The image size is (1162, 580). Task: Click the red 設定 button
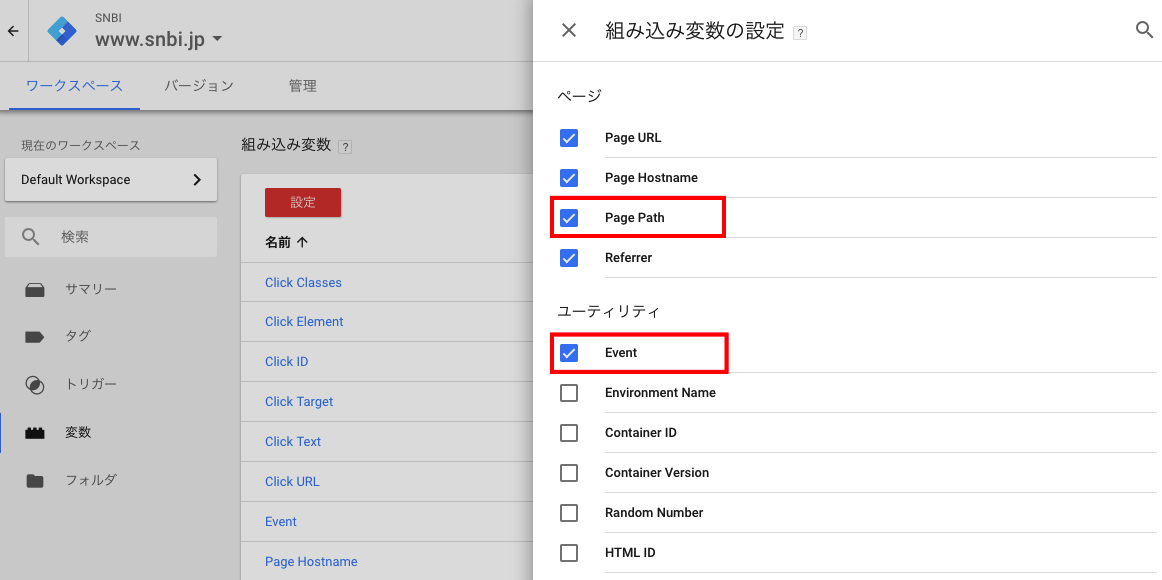pos(303,202)
